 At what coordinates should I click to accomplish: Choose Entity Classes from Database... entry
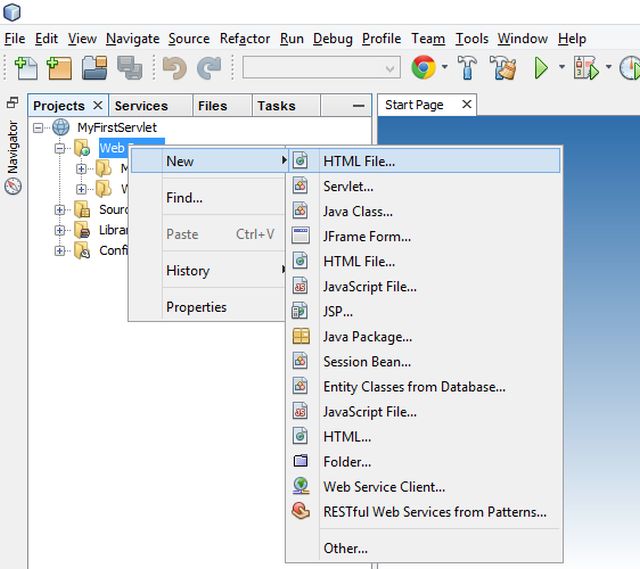point(424,387)
